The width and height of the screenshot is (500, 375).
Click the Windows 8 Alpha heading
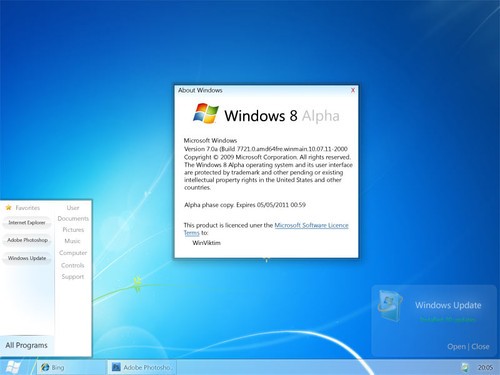coord(282,116)
